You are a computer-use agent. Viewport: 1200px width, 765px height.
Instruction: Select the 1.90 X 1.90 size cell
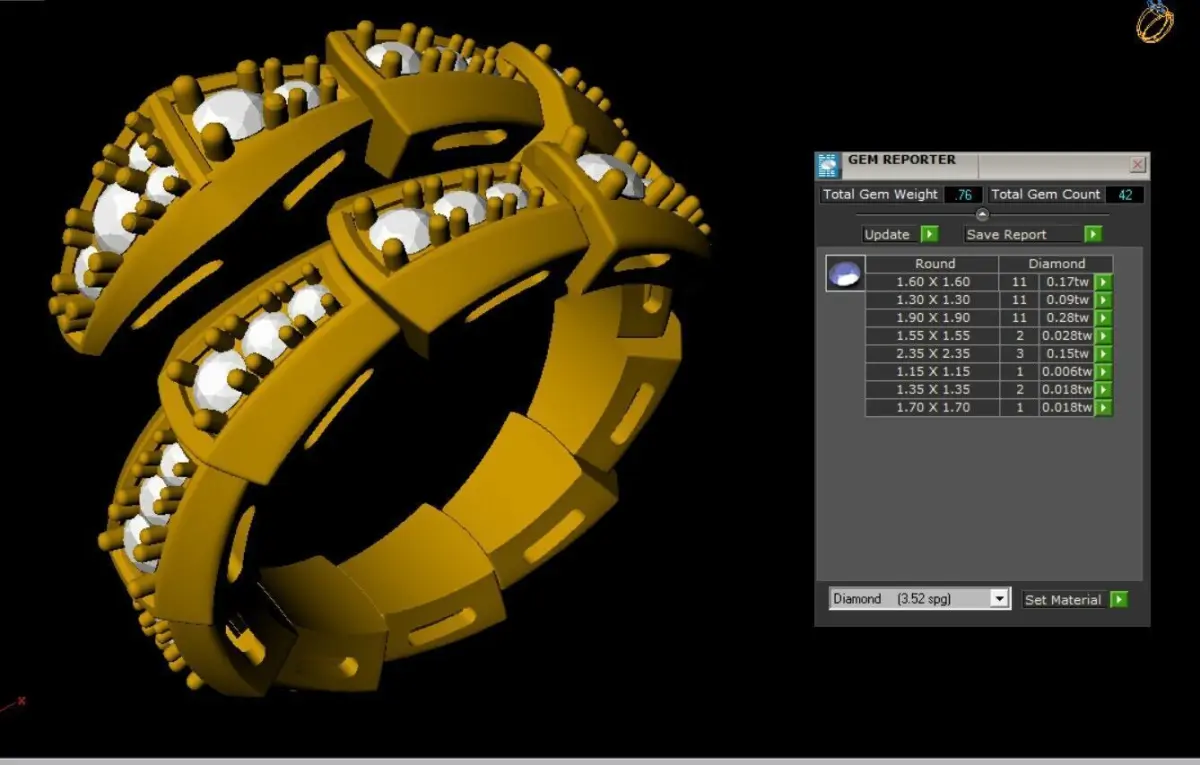coord(932,318)
